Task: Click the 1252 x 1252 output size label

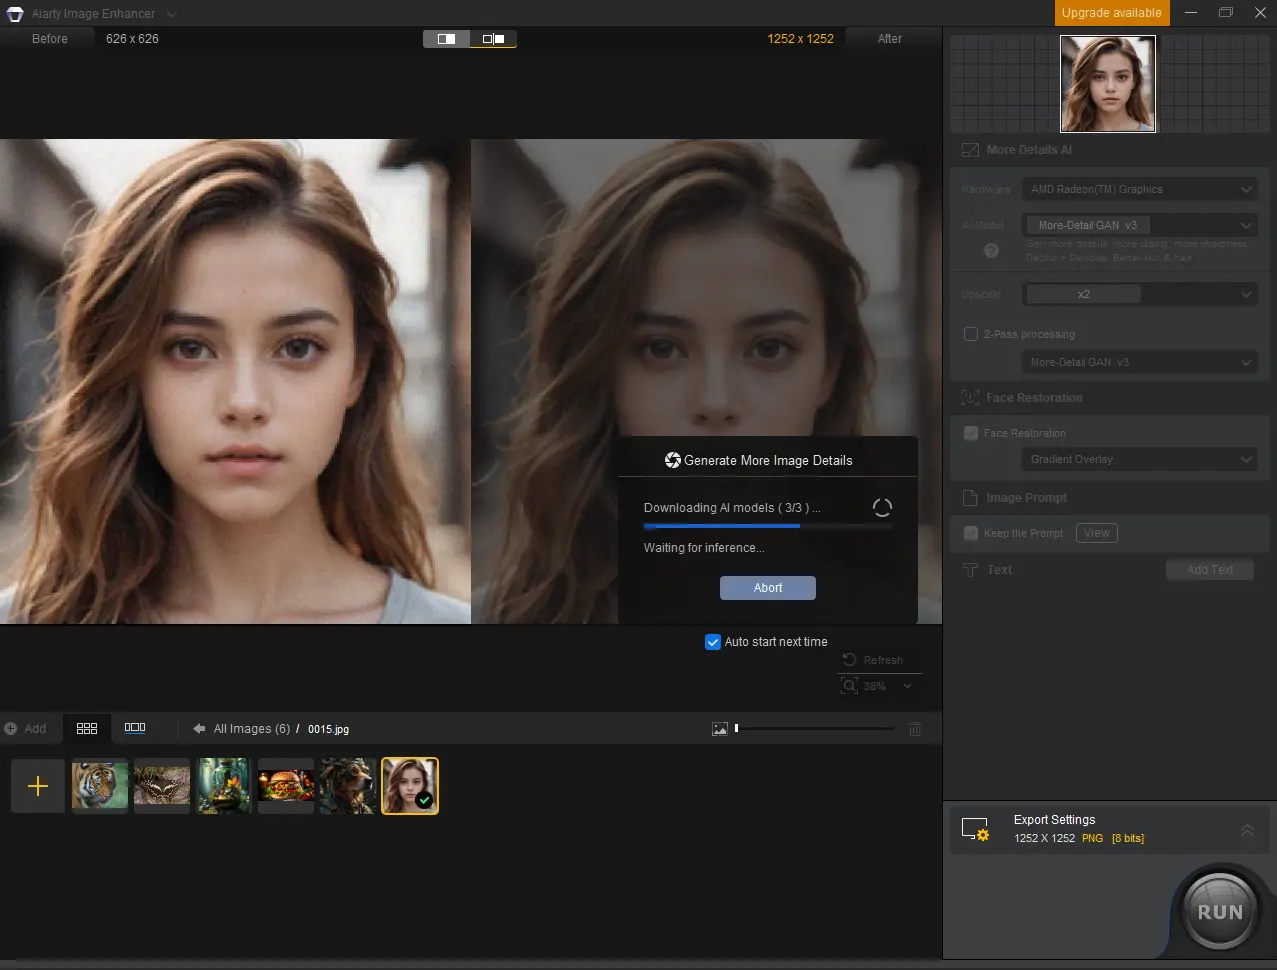Action: [800, 39]
